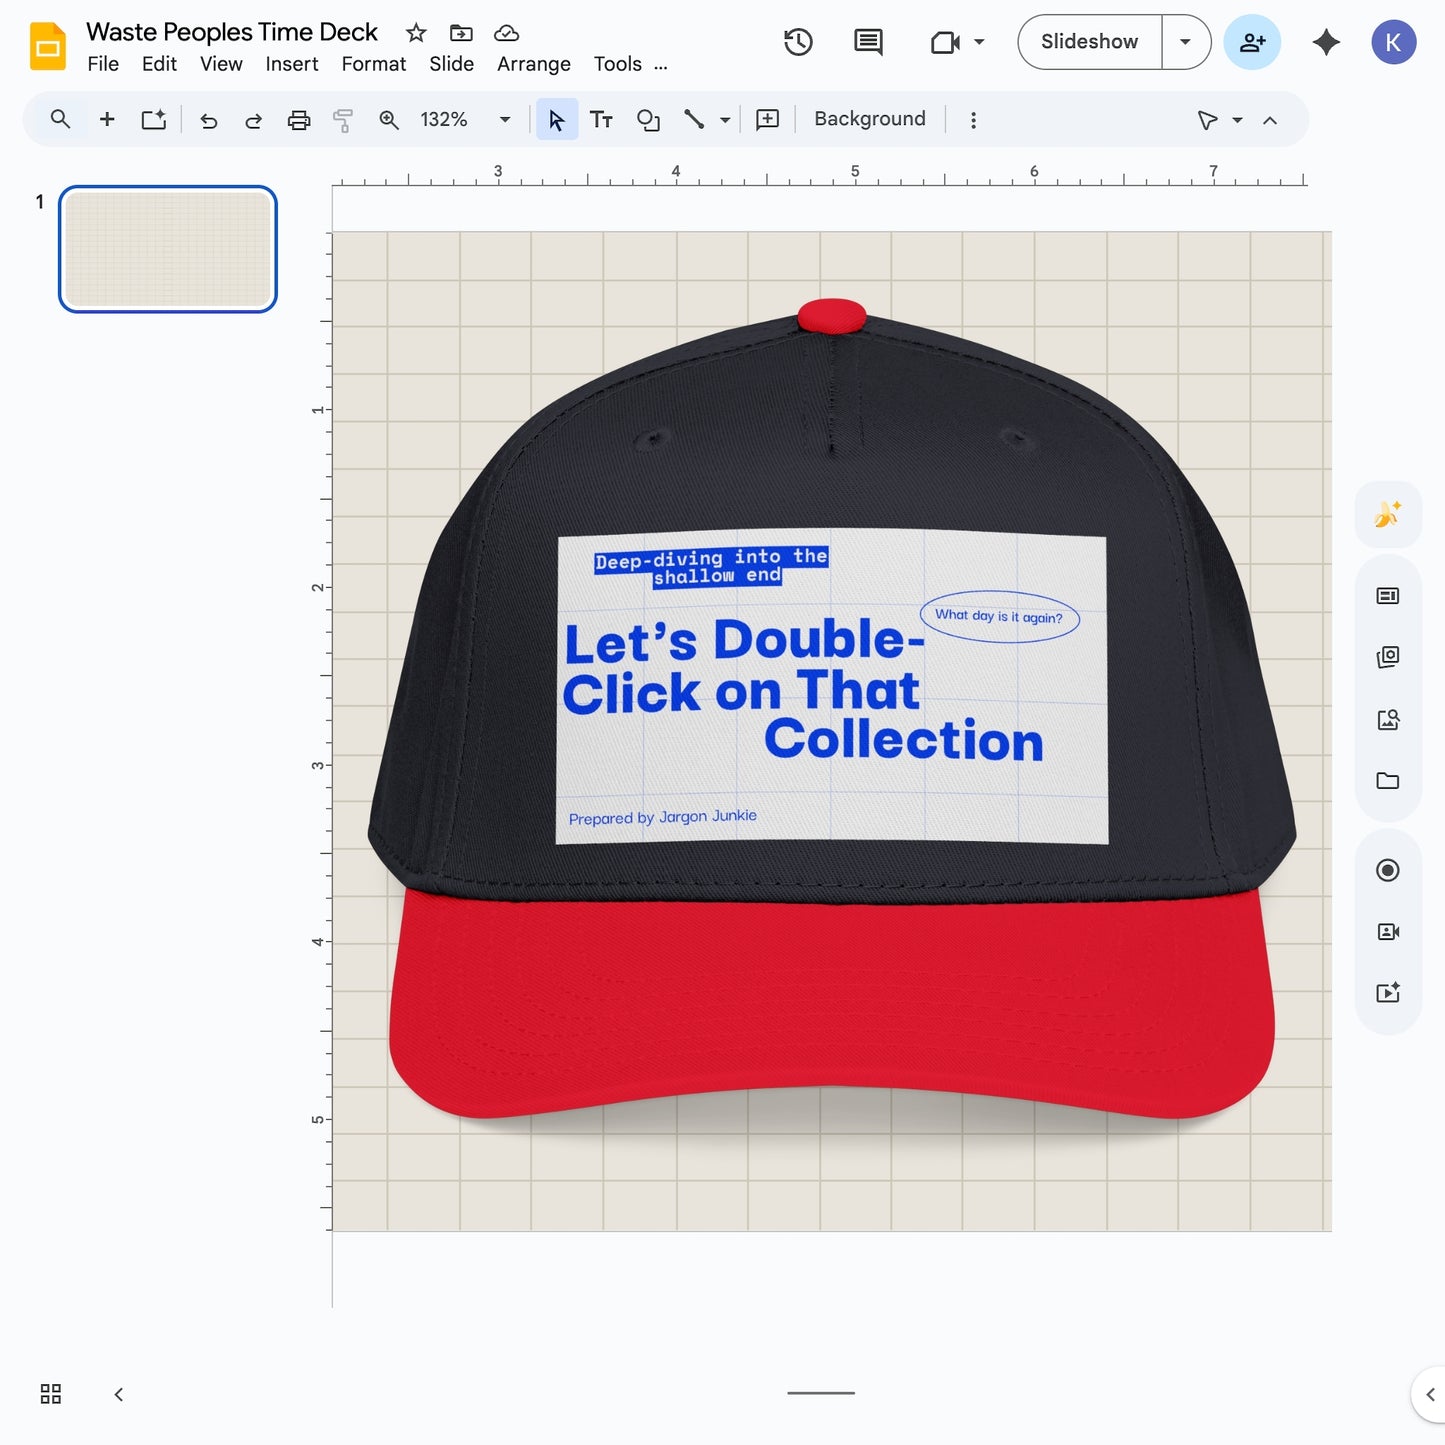This screenshot has height=1445, width=1445.
Task: Redo the last action
Action: pyautogui.click(x=254, y=121)
